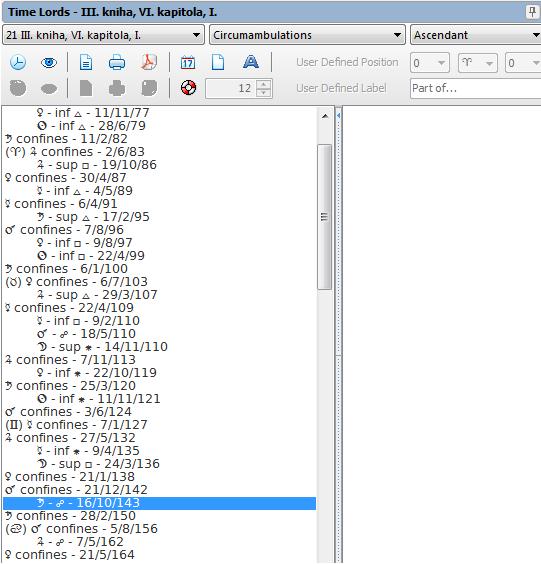Export via the PDF icon
Image resolution: width=541 pixels, height=564 pixels.
click(149, 62)
